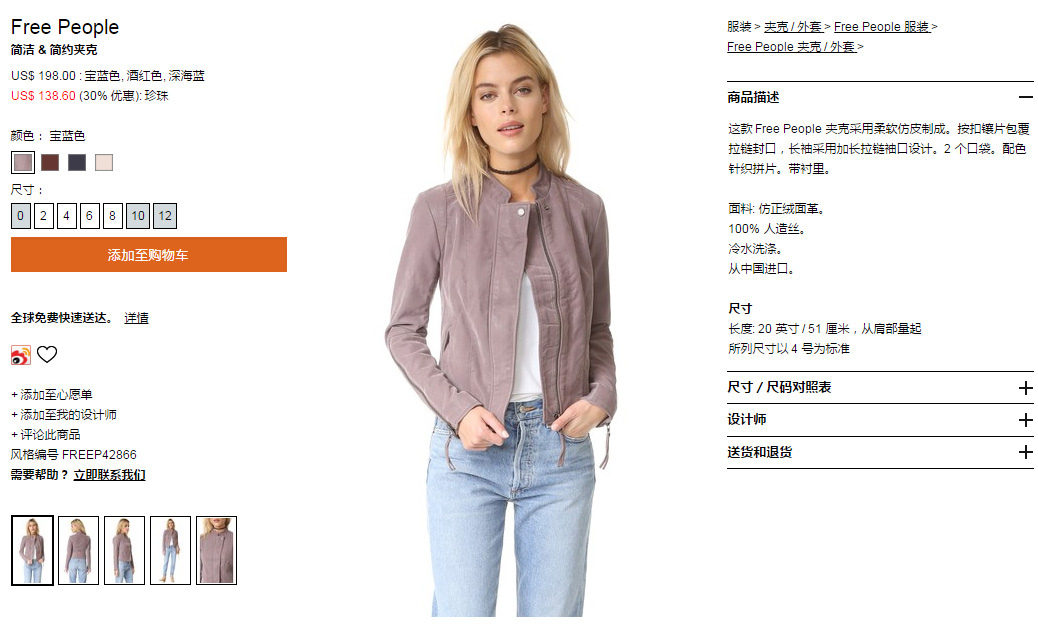Image resolution: width=1038 pixels, height=624 pixels.
Task: Share the product via the Weibo icon
Action: coord(21,355)
